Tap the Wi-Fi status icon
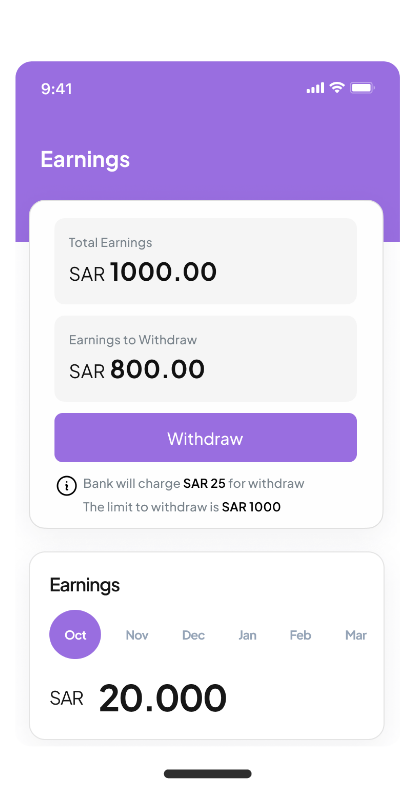 (337, 87)
